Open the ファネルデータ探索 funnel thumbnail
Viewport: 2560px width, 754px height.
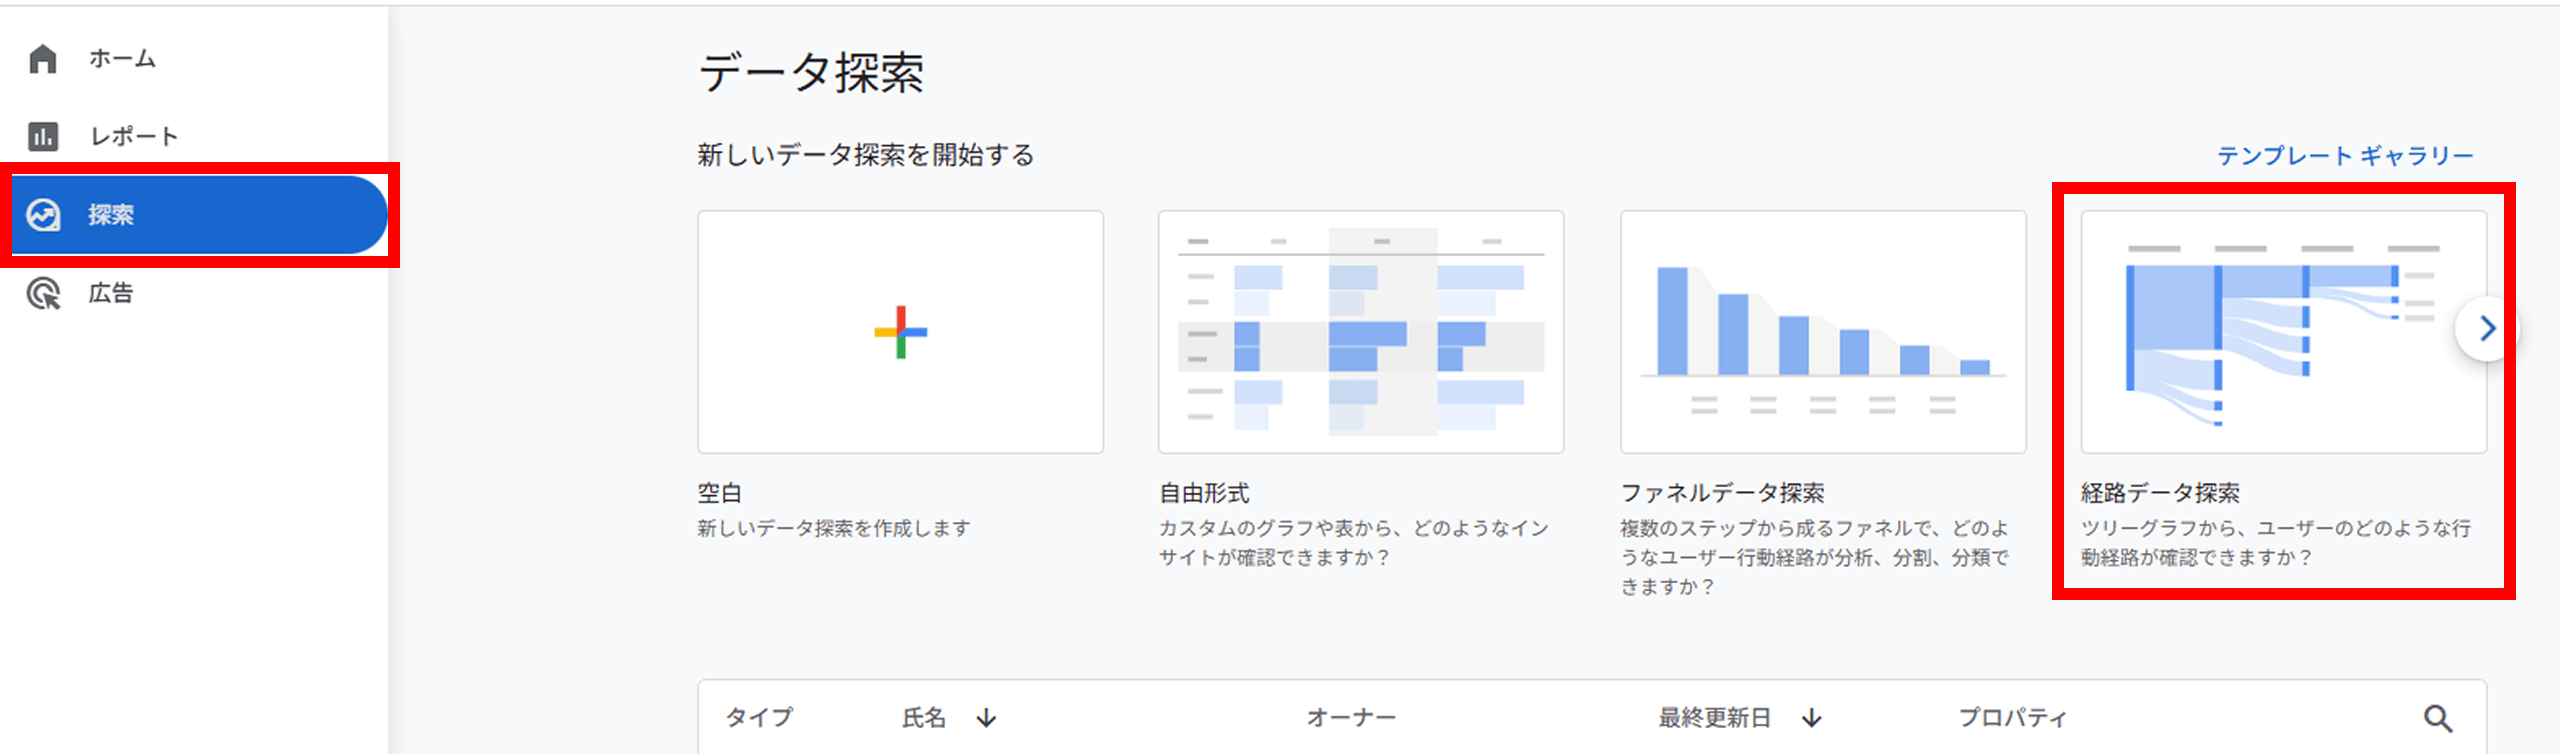(x=1823, y=332)
